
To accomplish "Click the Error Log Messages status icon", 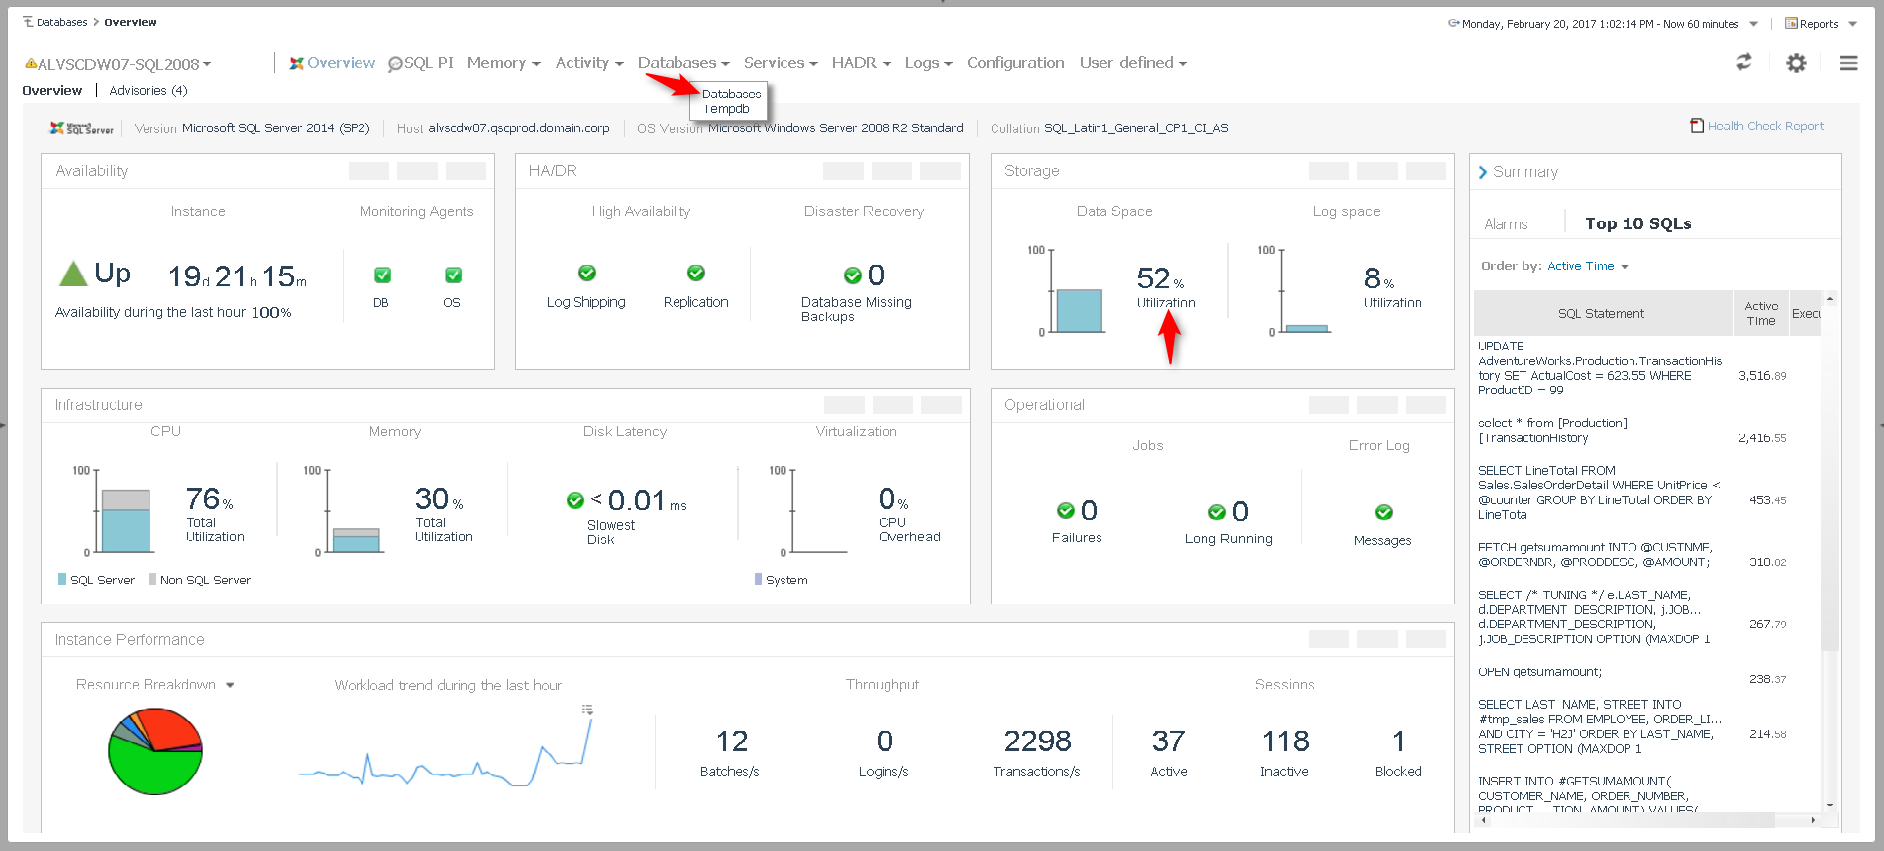I will tap(1383, 512).
